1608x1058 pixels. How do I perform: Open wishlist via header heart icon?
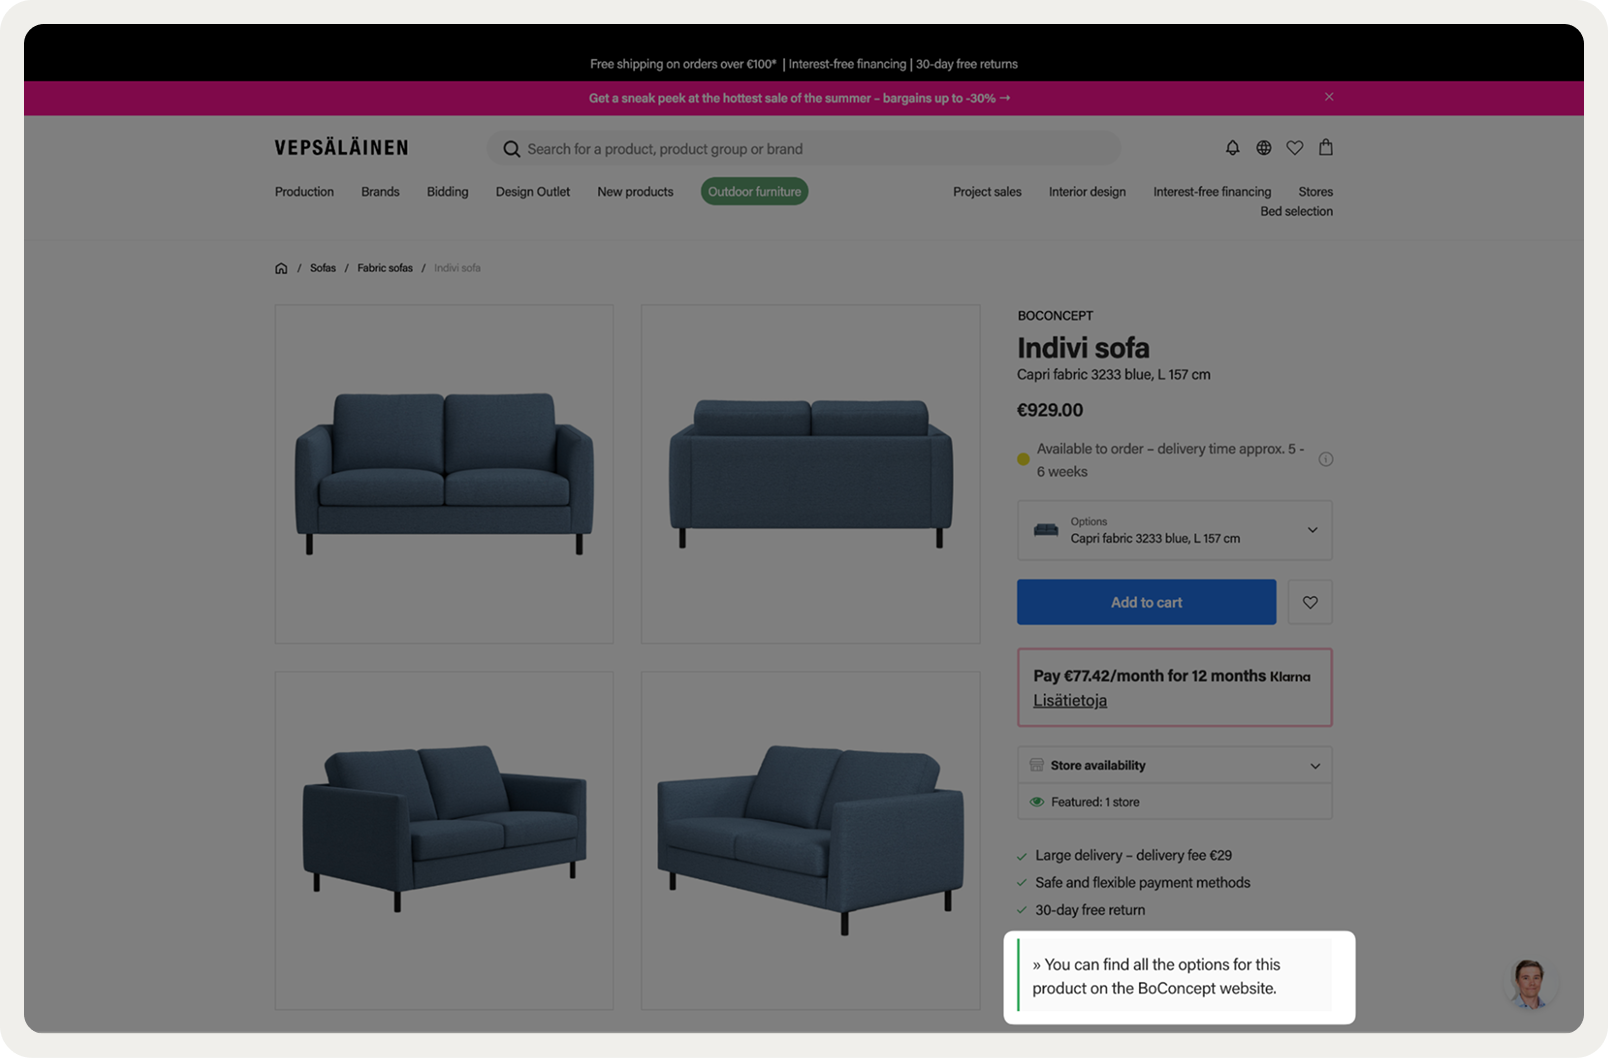[x=1295, y=148]
